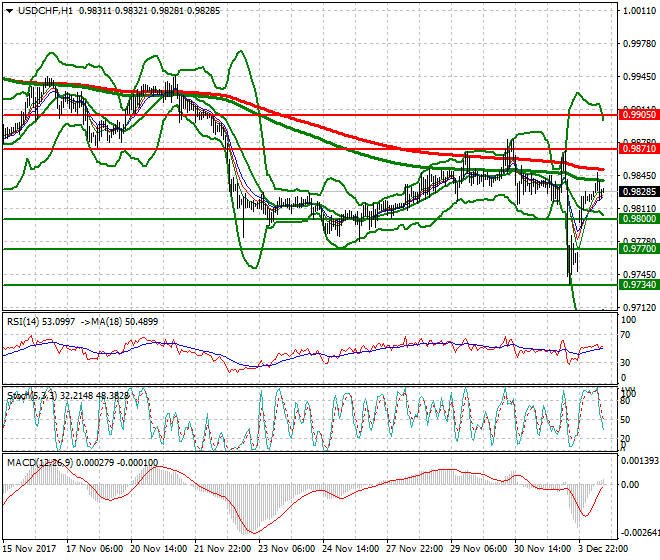The image size is (660, 560).
Task: Select the 0.99050 red resistance level label
Action: [x=639, y=115]
